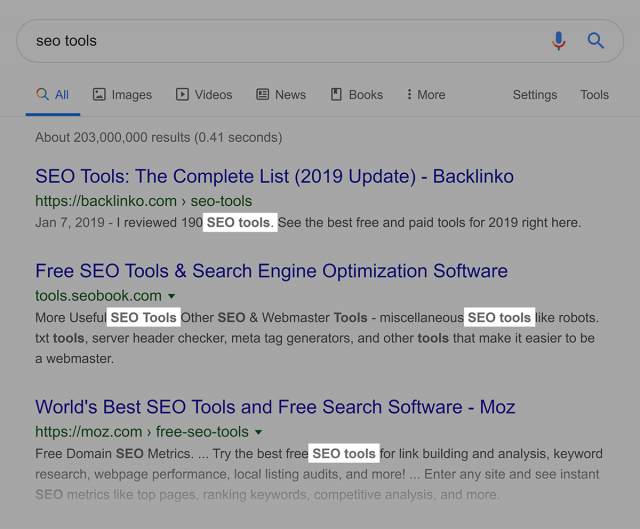Open World's Best SEO Tools Moz result

tap(275, 407)
